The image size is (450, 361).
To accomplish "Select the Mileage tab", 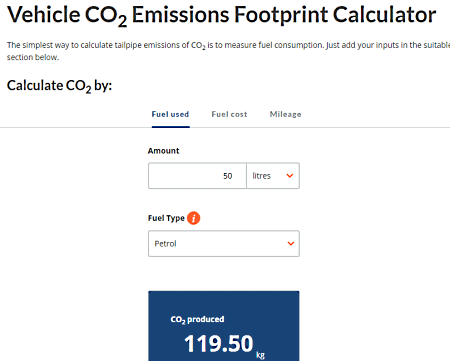I will (x=285, y=114).
